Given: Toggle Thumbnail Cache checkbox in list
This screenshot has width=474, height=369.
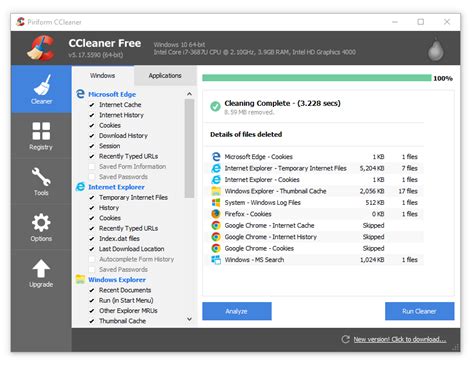Looking at the screenshot, I should click(92, 321).
